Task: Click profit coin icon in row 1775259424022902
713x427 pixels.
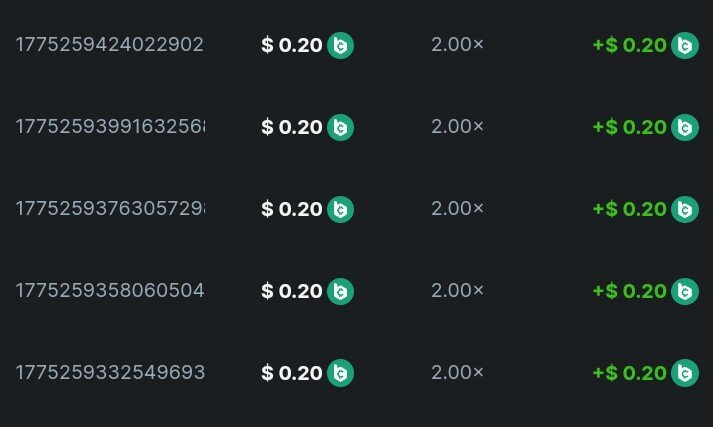Action: pyautogui.click(x=685, y=45)
